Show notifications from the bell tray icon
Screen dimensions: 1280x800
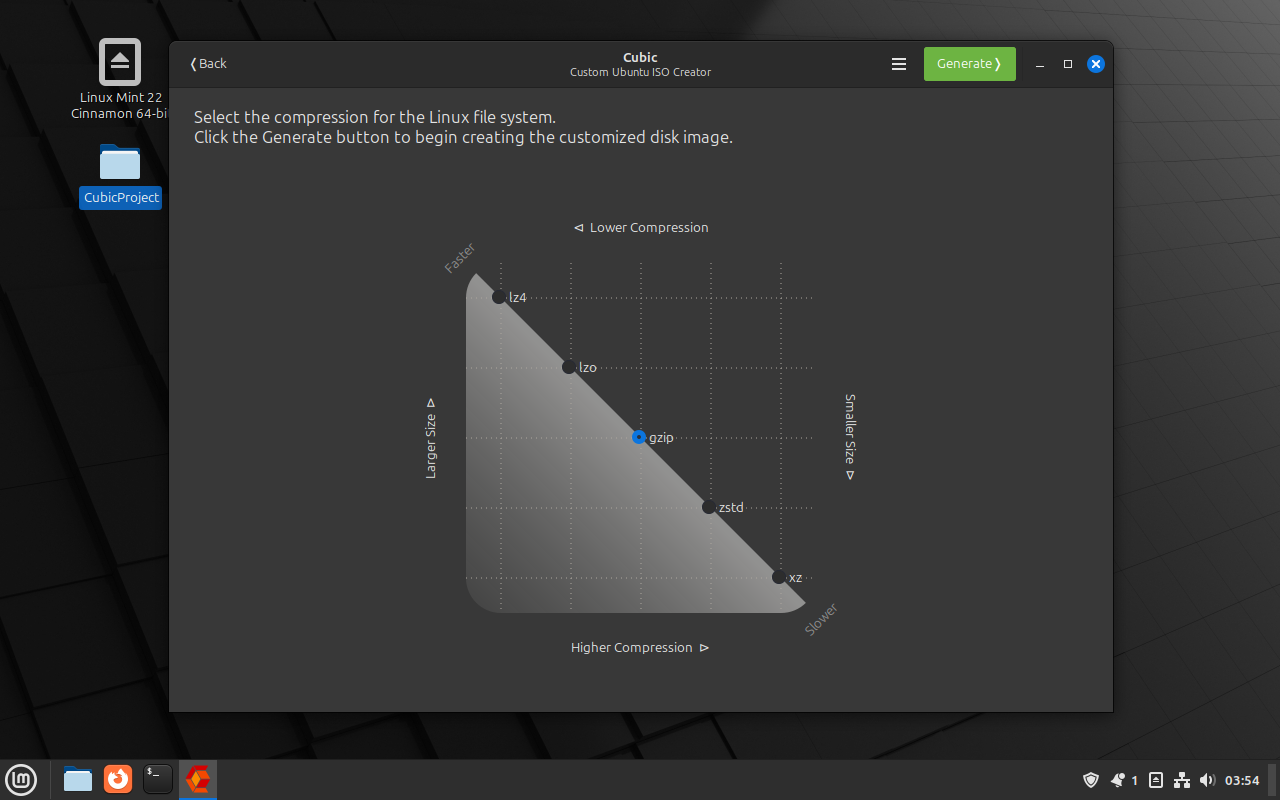1119,780
